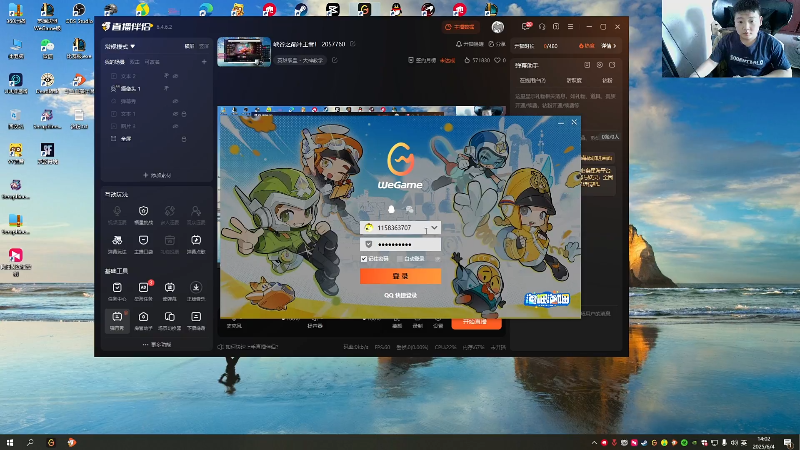
Task: Switch canvas to 竖屏 portrait layout
Action: point(204,46)
